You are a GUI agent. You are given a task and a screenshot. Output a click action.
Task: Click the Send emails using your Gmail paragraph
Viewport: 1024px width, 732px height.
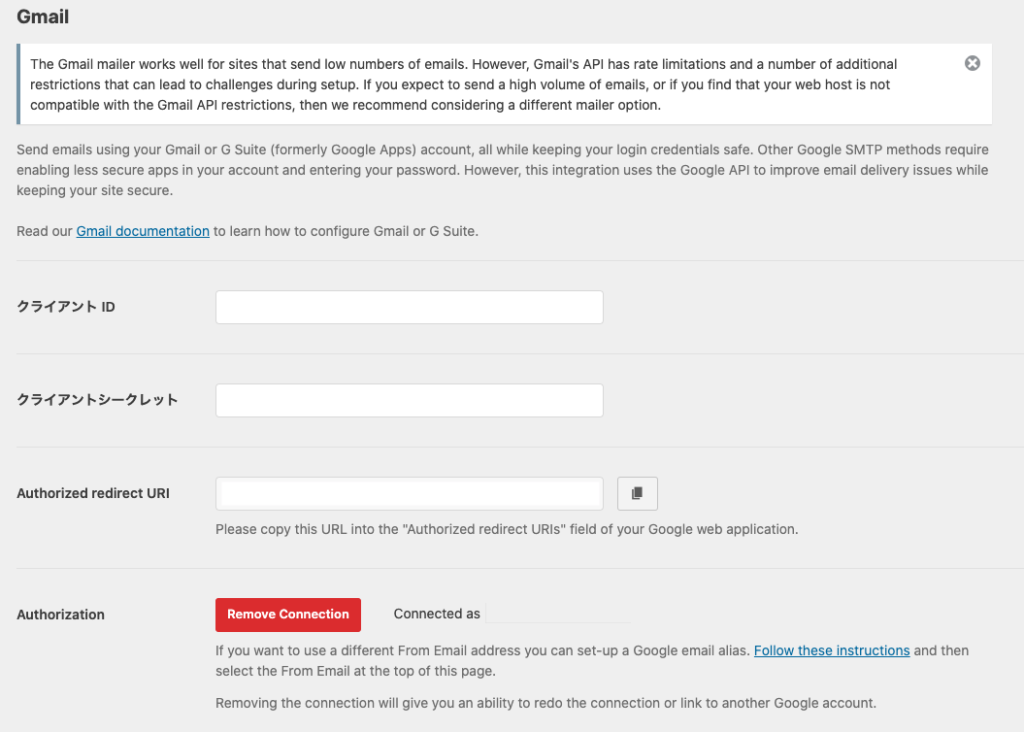(x=500, y=170)
